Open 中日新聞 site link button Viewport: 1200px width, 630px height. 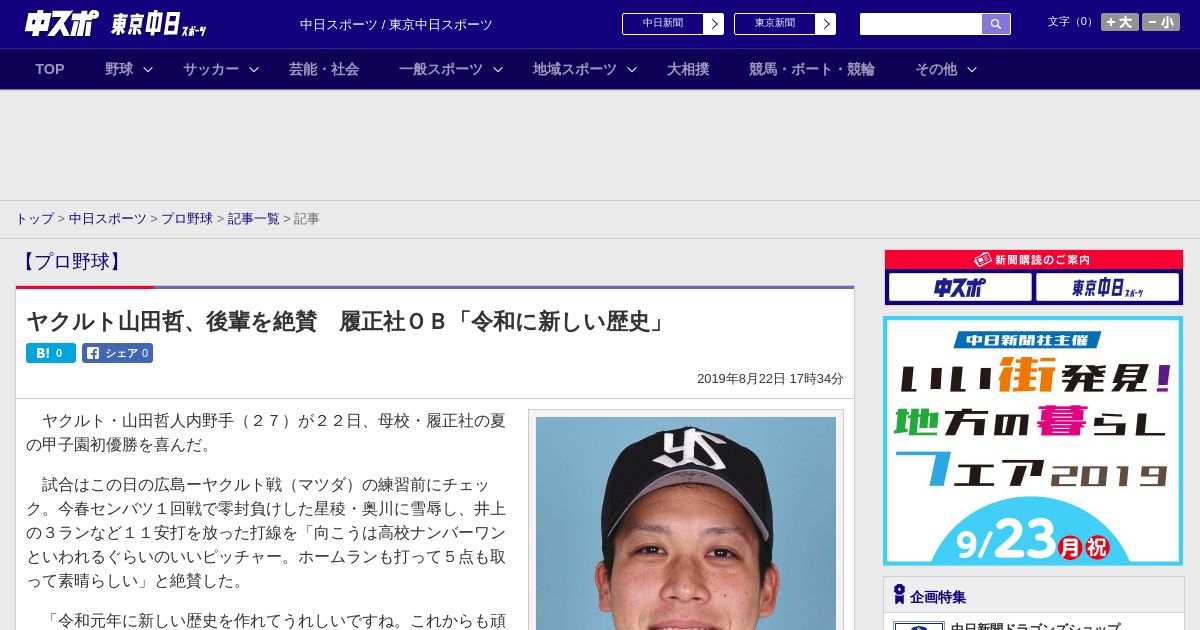(x=663, y=24)
